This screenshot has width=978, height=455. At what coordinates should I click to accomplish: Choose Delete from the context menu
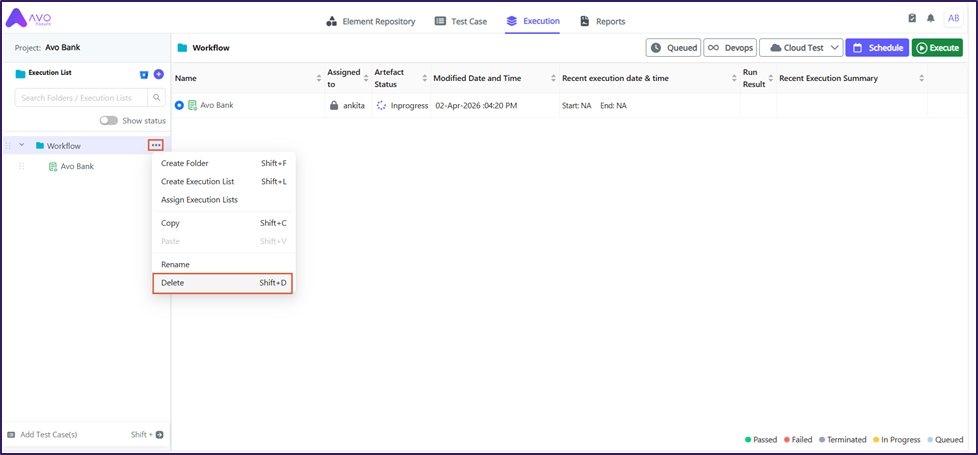click(x=222, y=283)
